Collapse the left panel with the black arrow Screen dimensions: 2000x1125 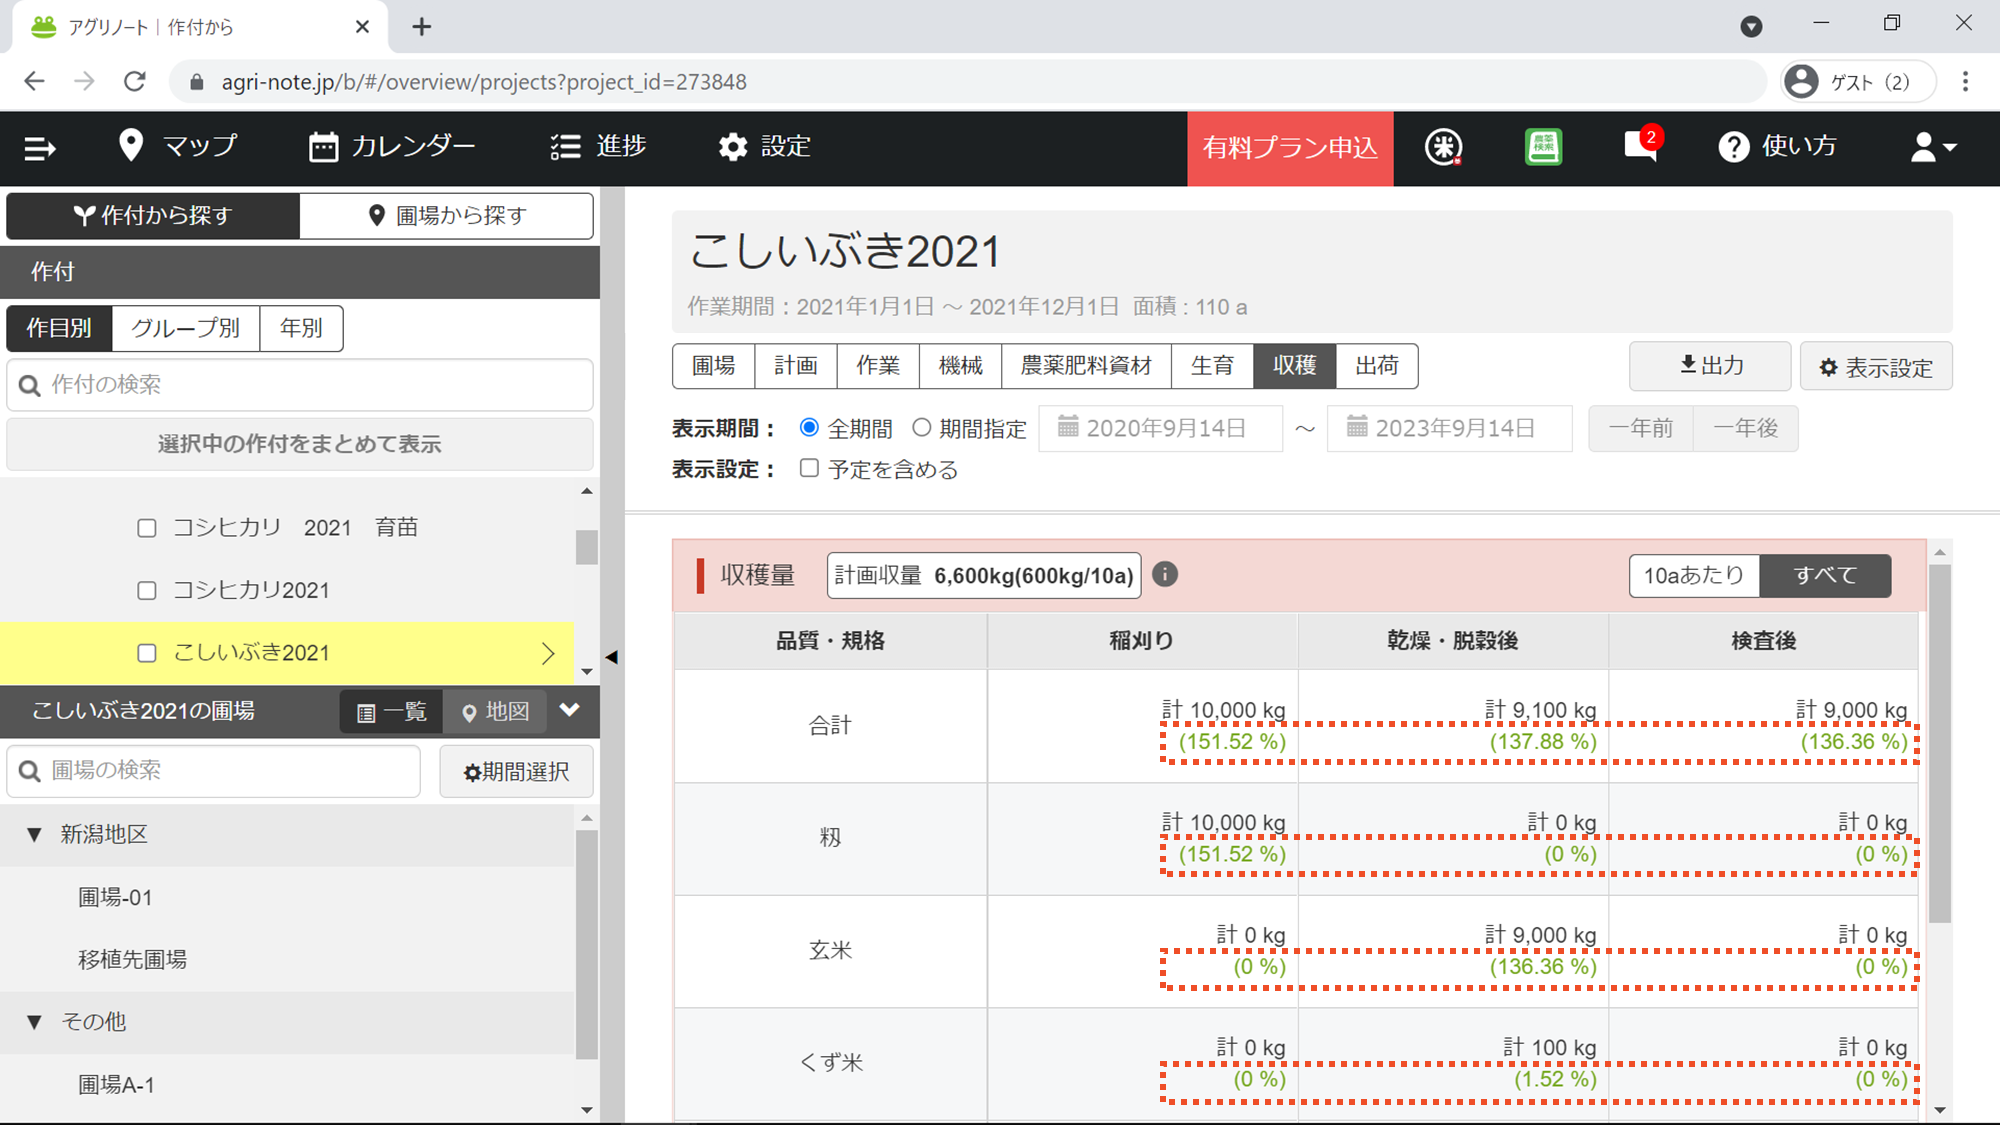pos(612,657)
